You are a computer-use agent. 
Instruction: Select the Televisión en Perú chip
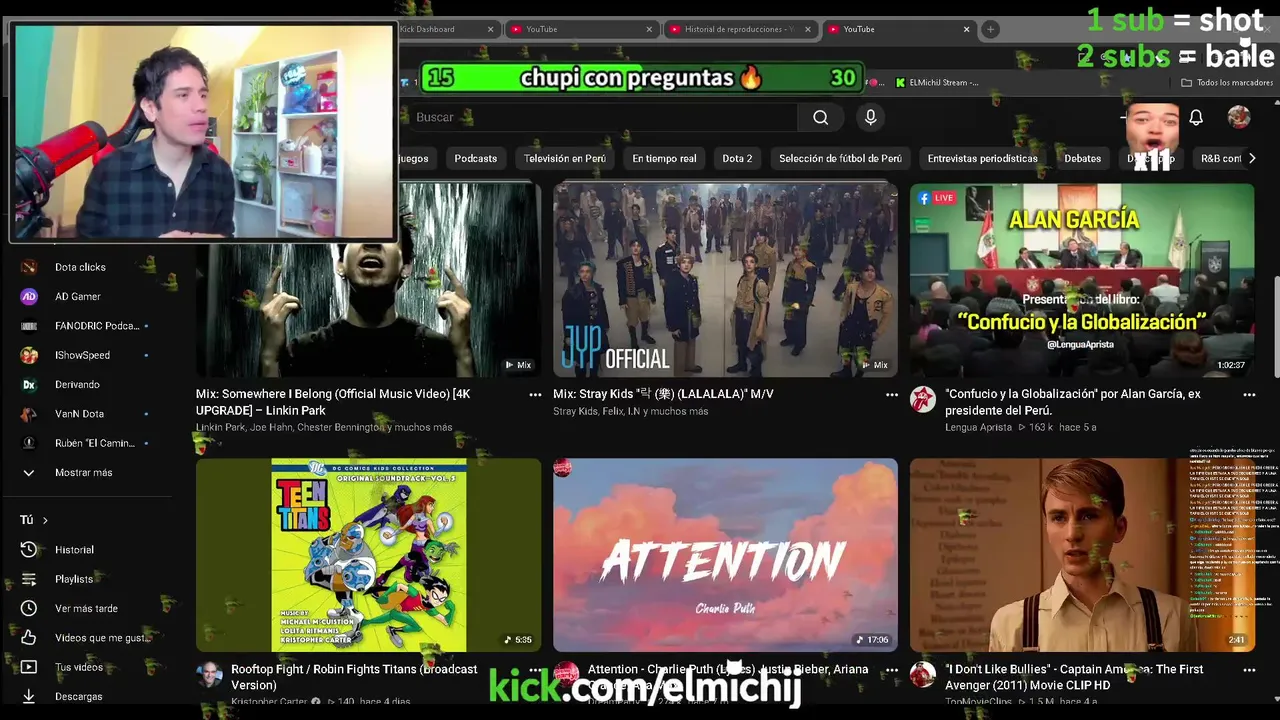tap(564, 158)
